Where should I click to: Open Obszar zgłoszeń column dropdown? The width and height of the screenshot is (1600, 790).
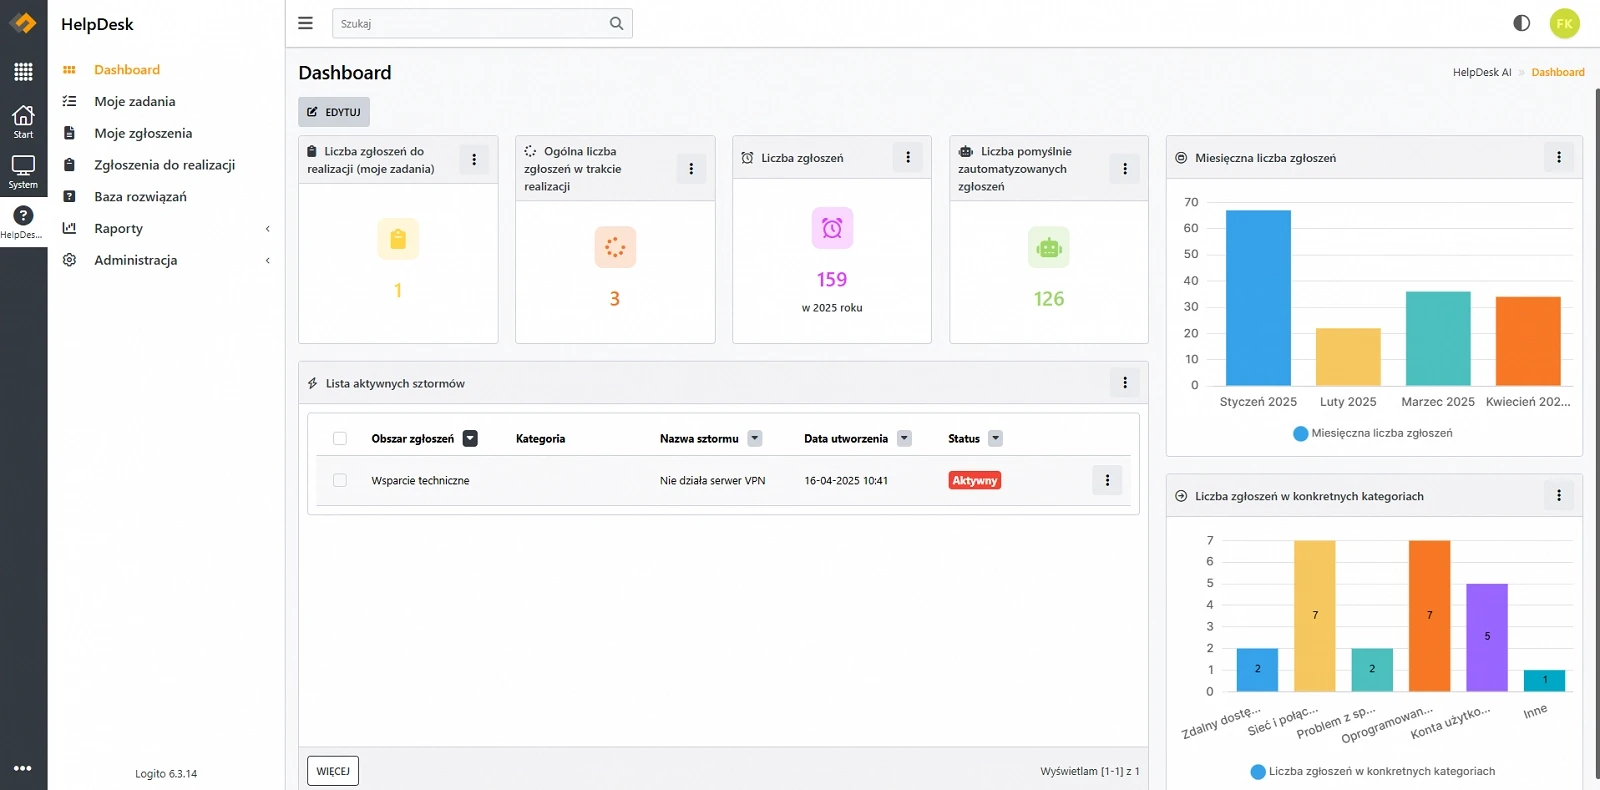click(x=470, y=438)
